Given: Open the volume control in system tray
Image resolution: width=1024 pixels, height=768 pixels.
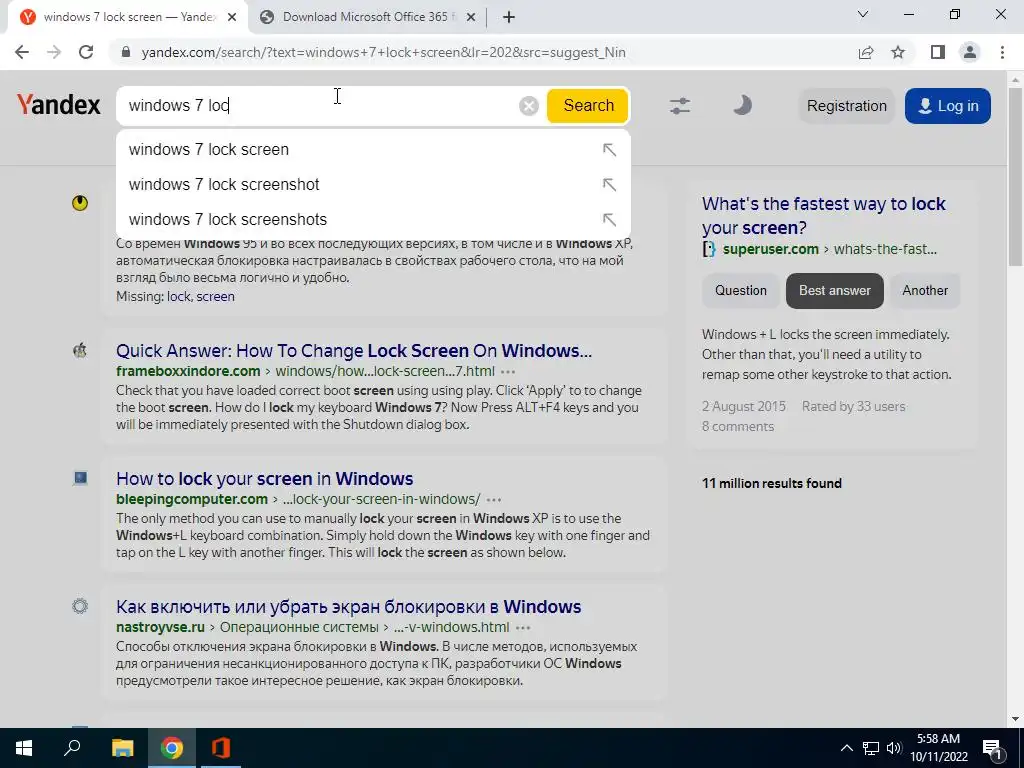Looking at the screenshot, I should coord(894,748).
